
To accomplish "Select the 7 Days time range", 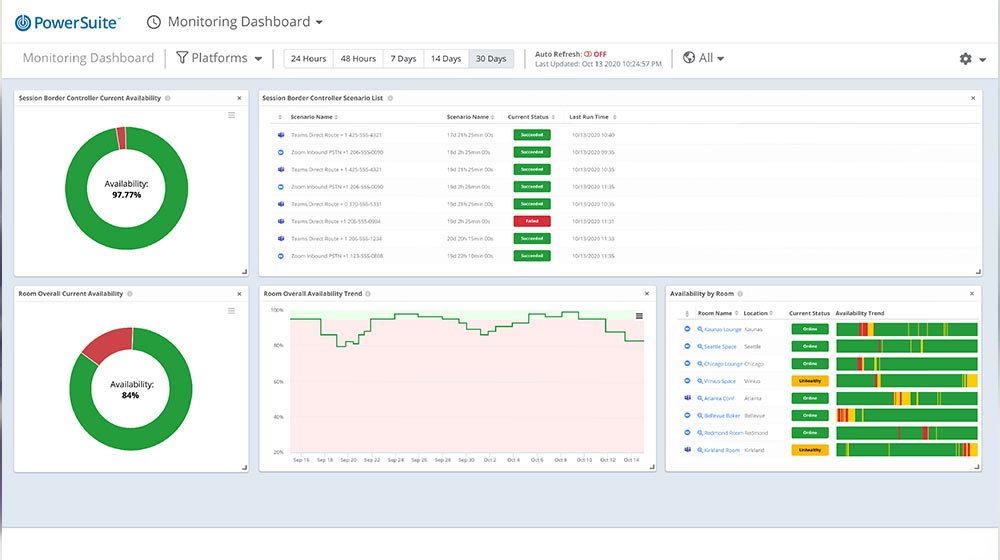I will (x=402, y=59).
